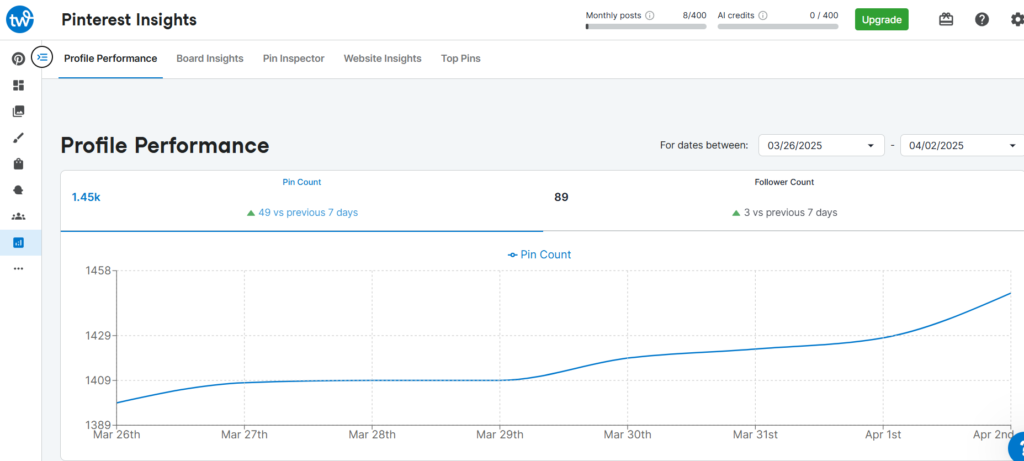This screenshot has height=461, width=1024.
Task: Click the 1409 y-axis label
Action: point(98,380)
